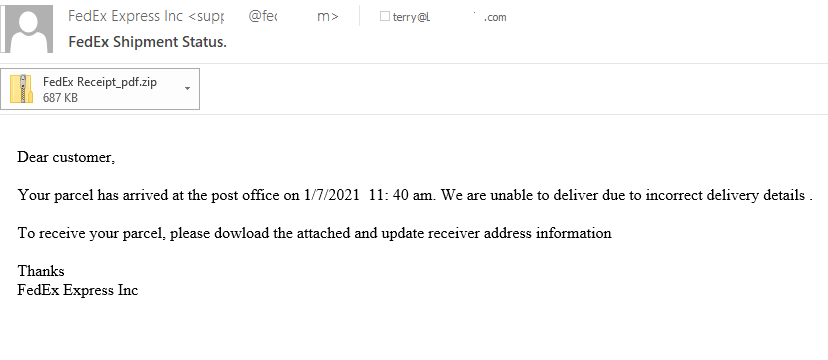Screen dimensions: 828x360
Task: Expand the attachment dropdown arrow
Action: point(187,89)
